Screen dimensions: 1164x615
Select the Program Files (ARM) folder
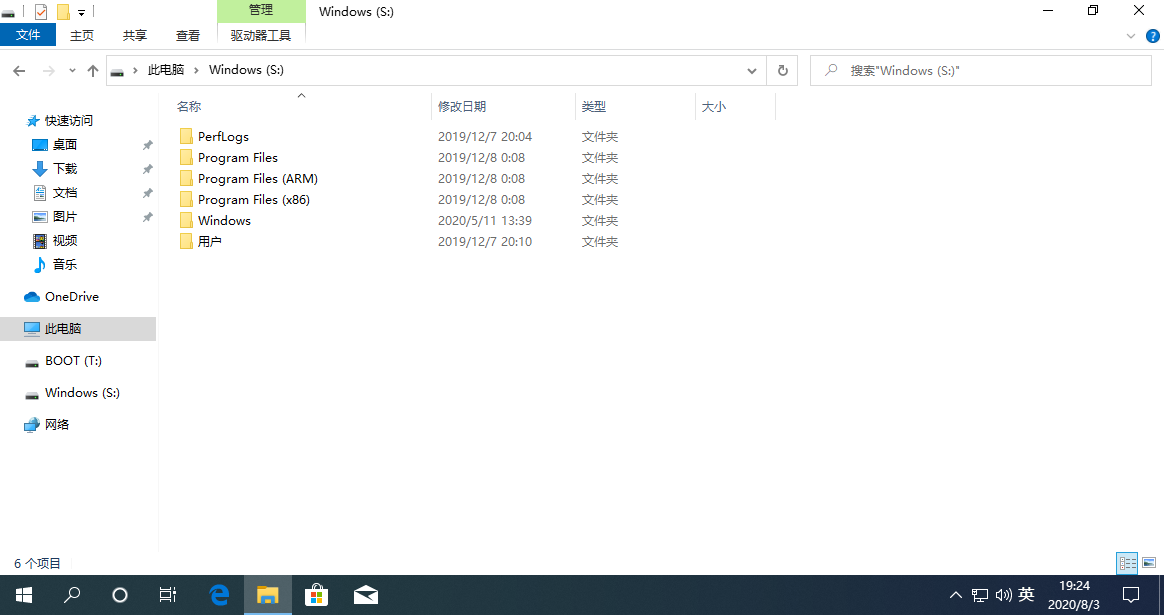pyautogui.click(x=258, y=178)
